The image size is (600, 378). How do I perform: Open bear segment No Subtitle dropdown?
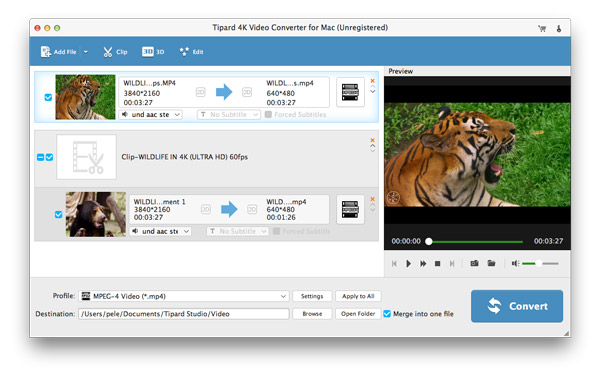[x=238, y=231]
